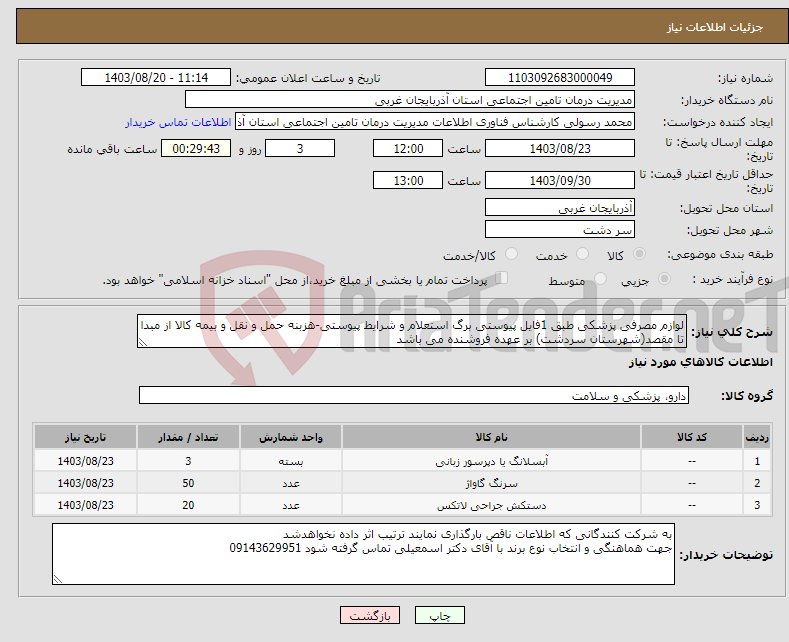Image resolution: width=789 pixels, height=642 pixels.
Task: Click the request creator name field
Action: (x=435, y=122)
